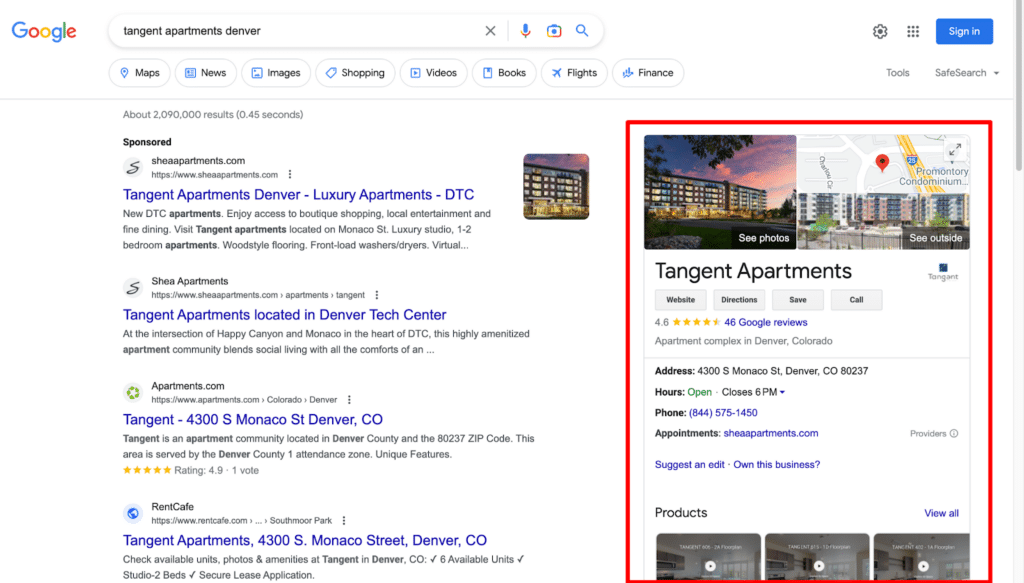Click the Save button
This screenshot has width=1024, height=583.
pos(797,300)
